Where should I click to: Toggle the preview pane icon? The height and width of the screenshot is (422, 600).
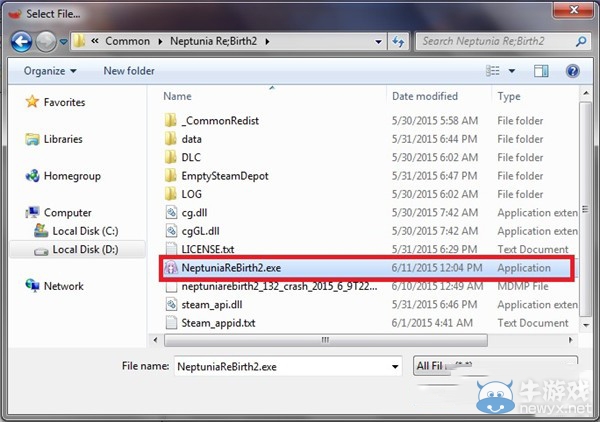click(541, 71)
